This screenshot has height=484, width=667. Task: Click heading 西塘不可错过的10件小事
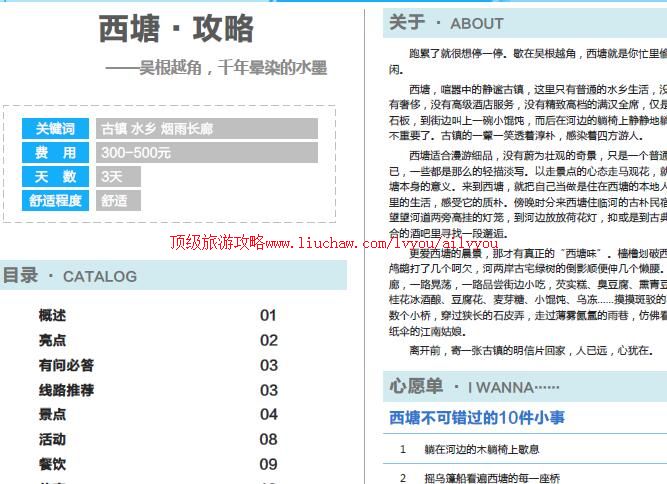pyautogui.click(x=477, y=418)
